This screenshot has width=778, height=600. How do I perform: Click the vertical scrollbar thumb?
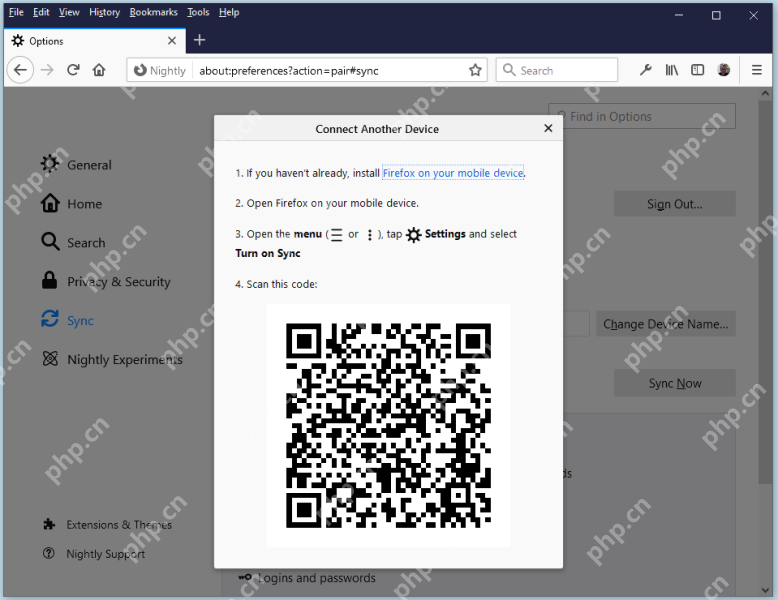click(766, 292)
